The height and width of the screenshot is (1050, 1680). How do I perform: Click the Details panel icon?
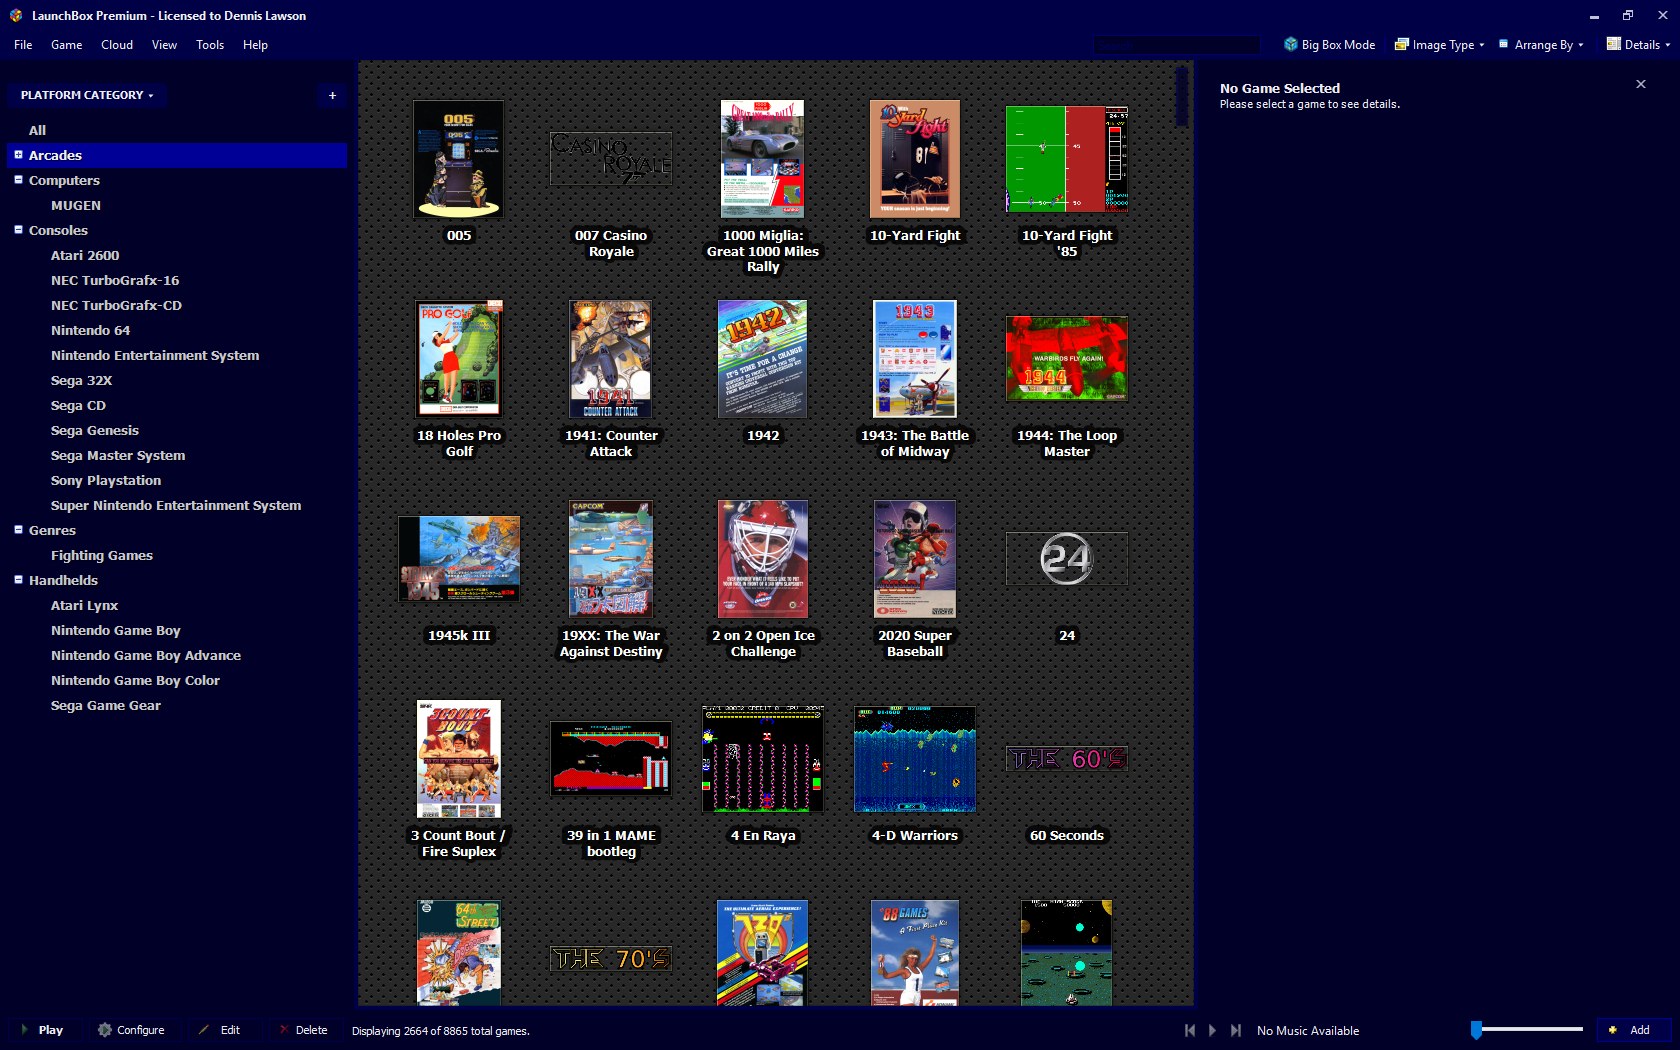tap(1613, 44)
